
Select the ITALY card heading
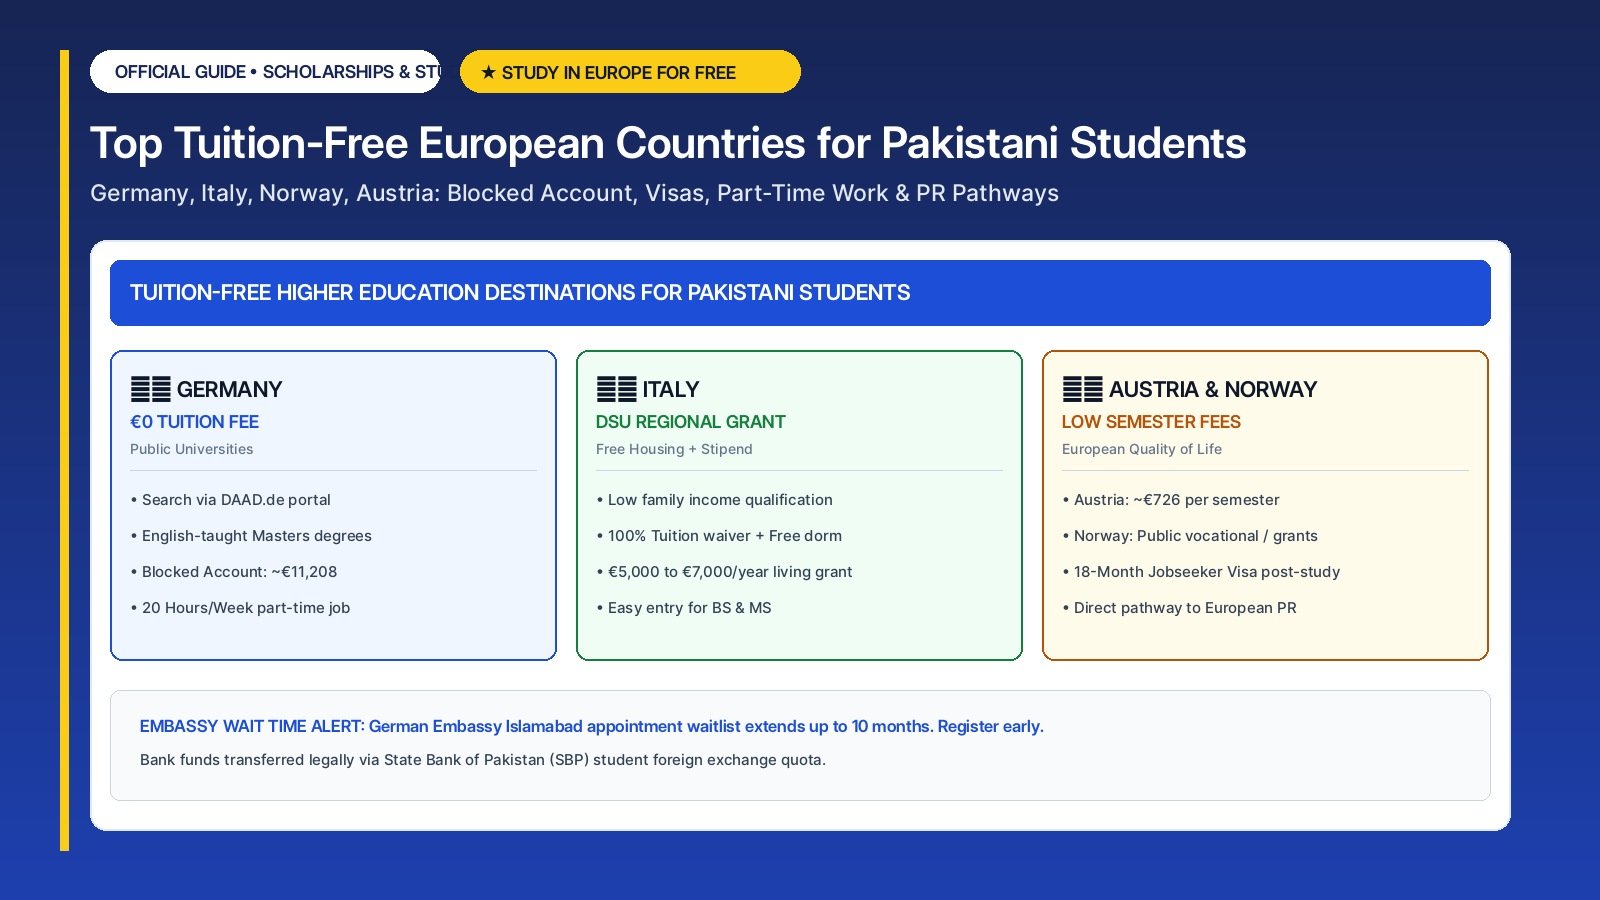(x=671, y=389)
